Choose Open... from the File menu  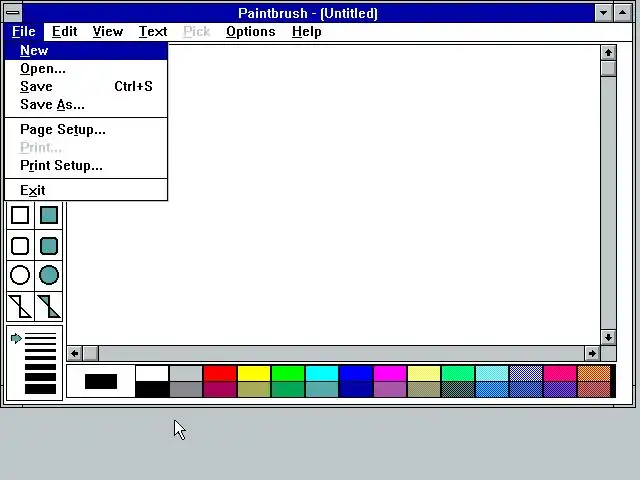point(86,69)
